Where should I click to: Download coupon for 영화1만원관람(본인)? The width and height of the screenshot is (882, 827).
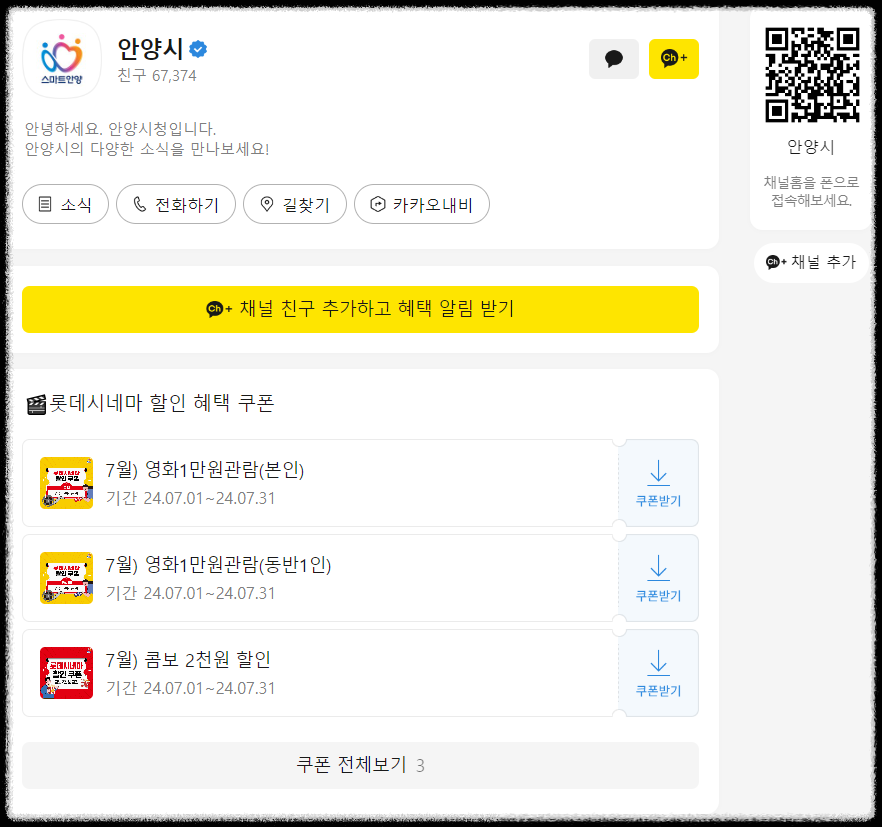click(659, 483)
